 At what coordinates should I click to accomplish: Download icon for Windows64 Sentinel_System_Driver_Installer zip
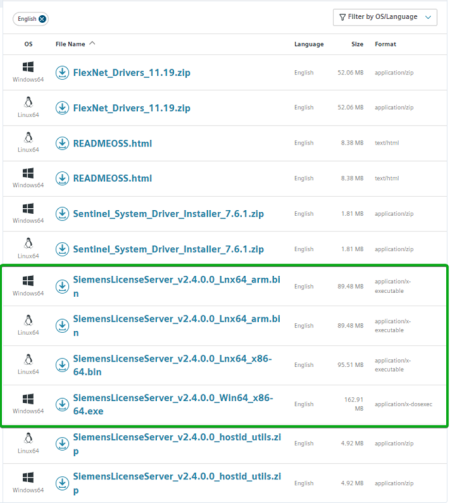tap(62, 214)
